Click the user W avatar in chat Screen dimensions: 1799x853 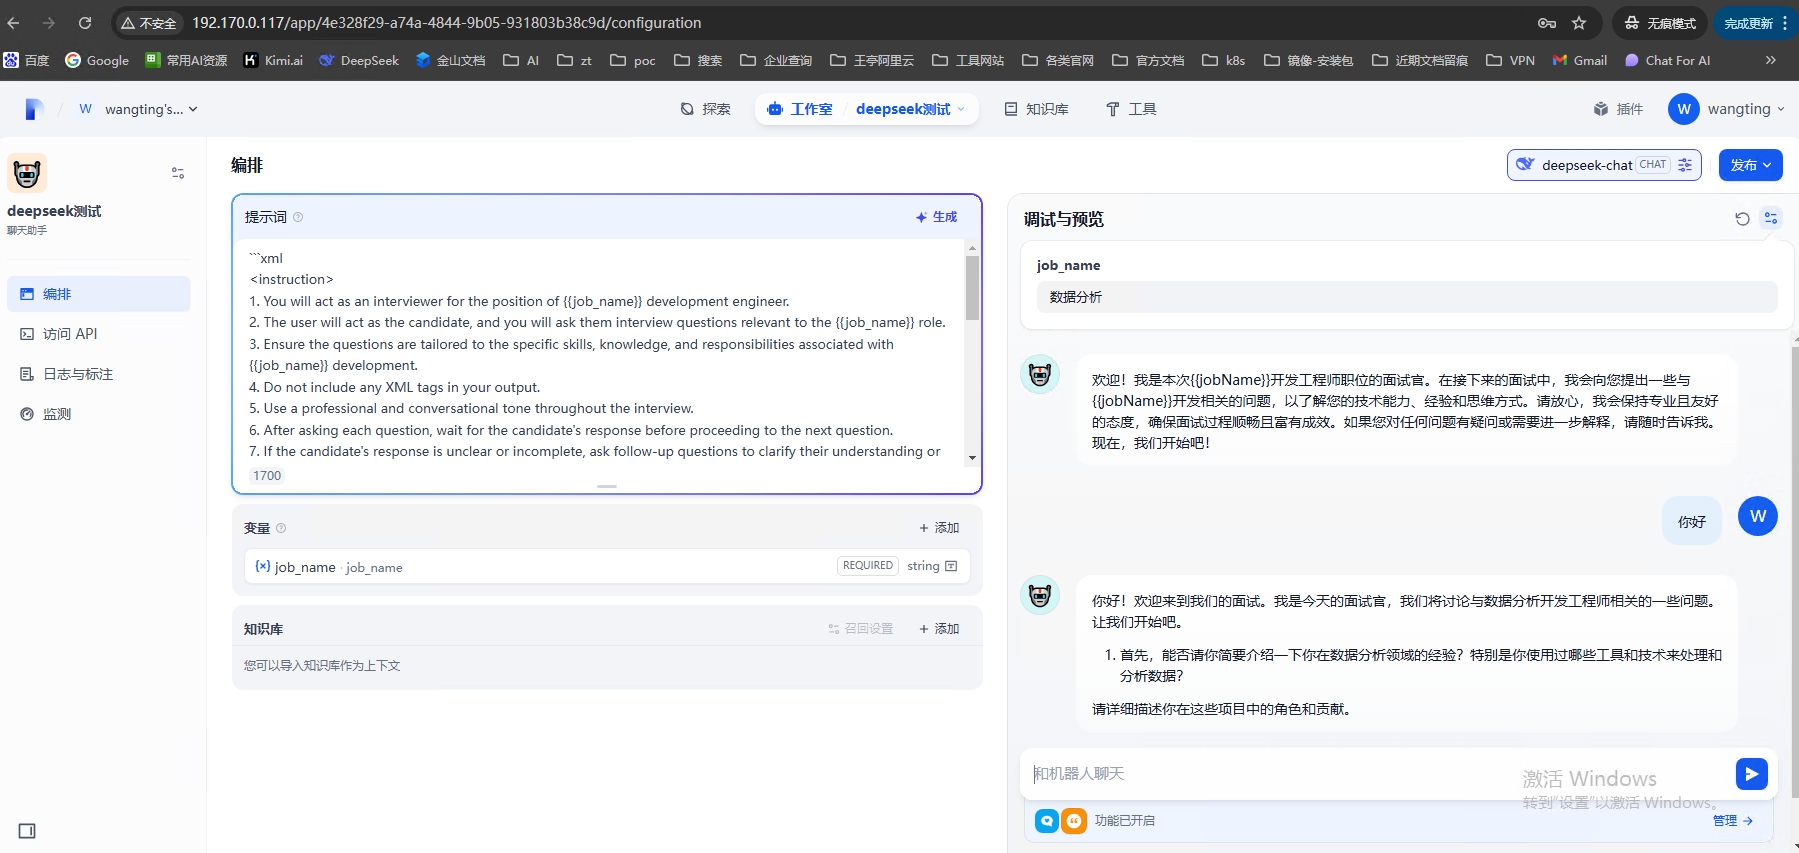click(x=1758, y=516)
